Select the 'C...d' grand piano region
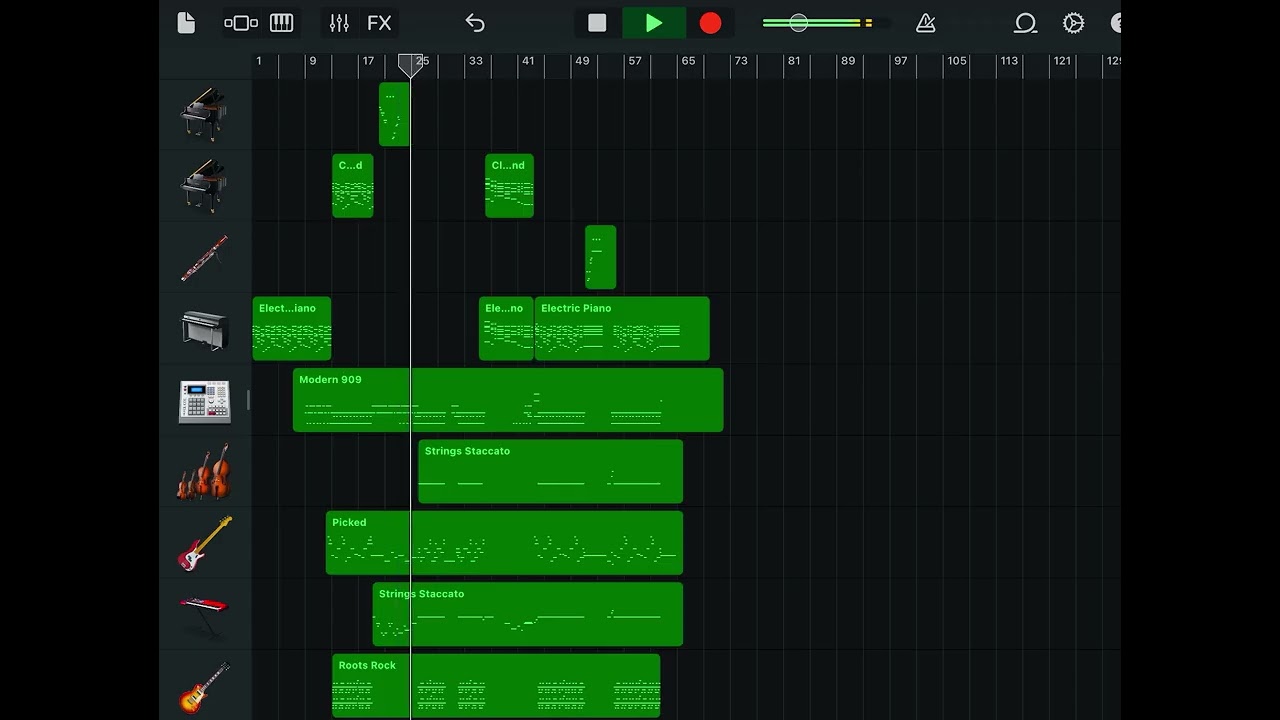1280x720 pixels. [x=353, y=186]
